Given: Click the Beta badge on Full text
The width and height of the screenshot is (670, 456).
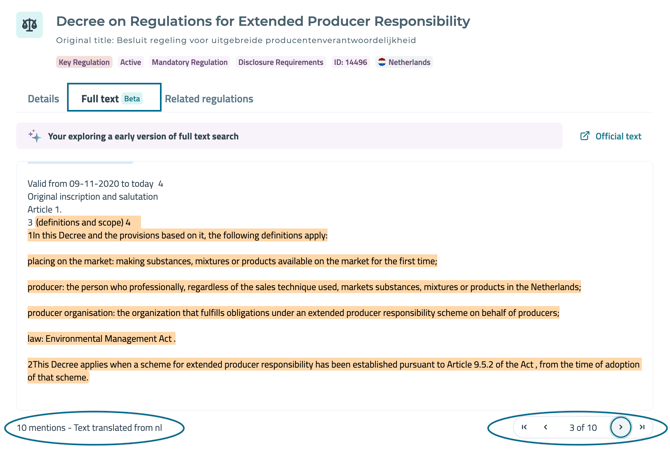Looking at the screenshot, I should click(132, 99).
